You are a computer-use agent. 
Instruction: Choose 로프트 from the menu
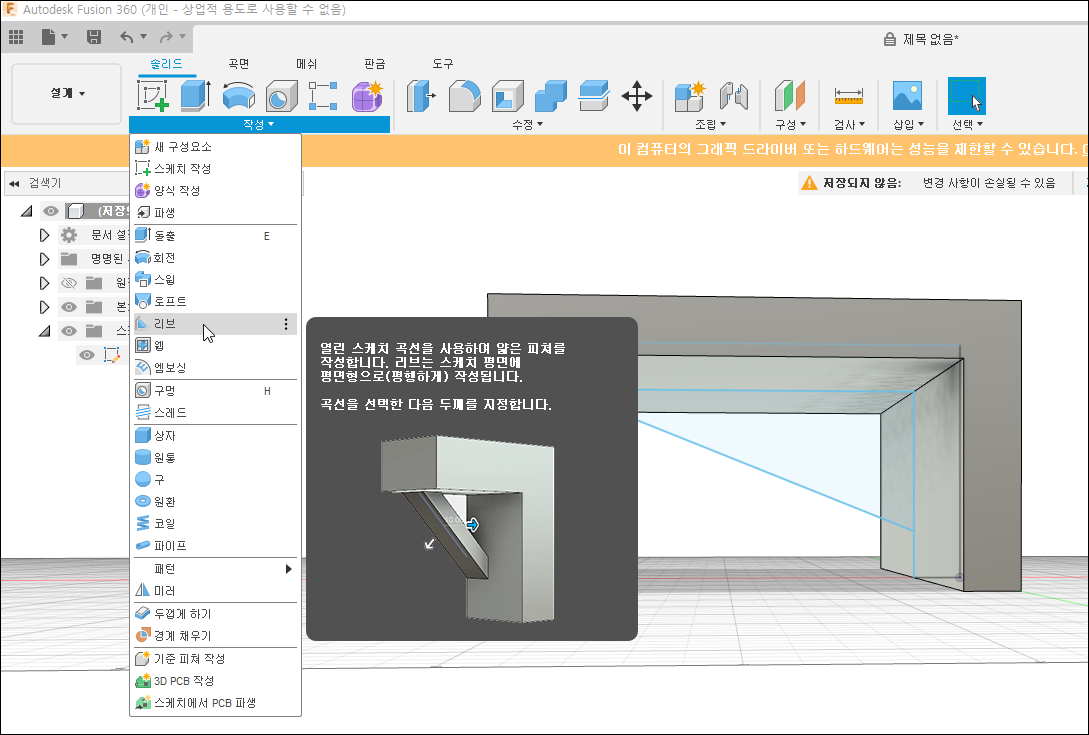215,302
